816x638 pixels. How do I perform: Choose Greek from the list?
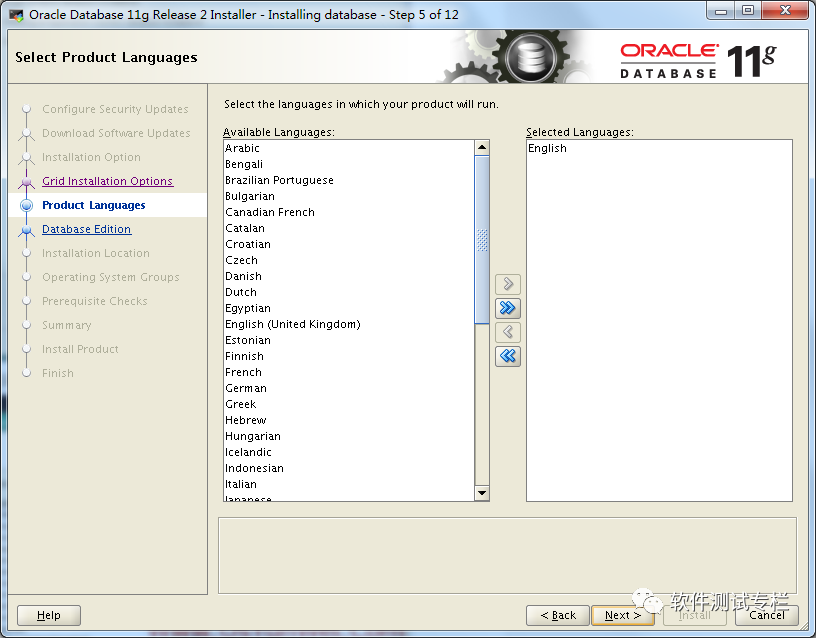(349, 404)
